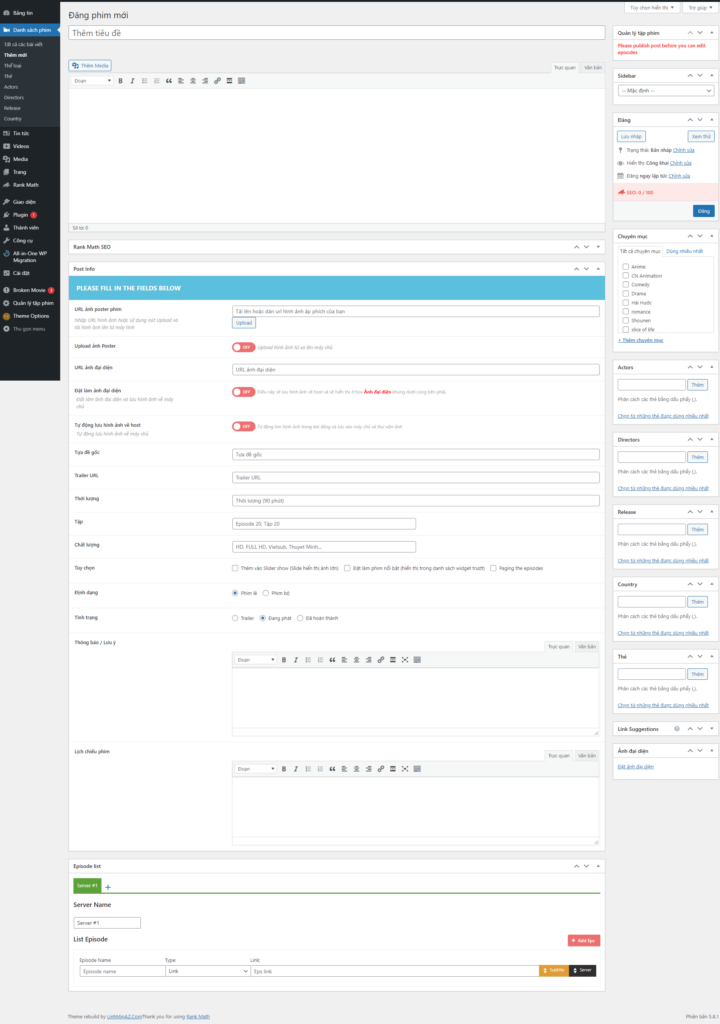Open Dùng nhiều nhất category tab
The image size is (720, 1024).
(684, 251)
